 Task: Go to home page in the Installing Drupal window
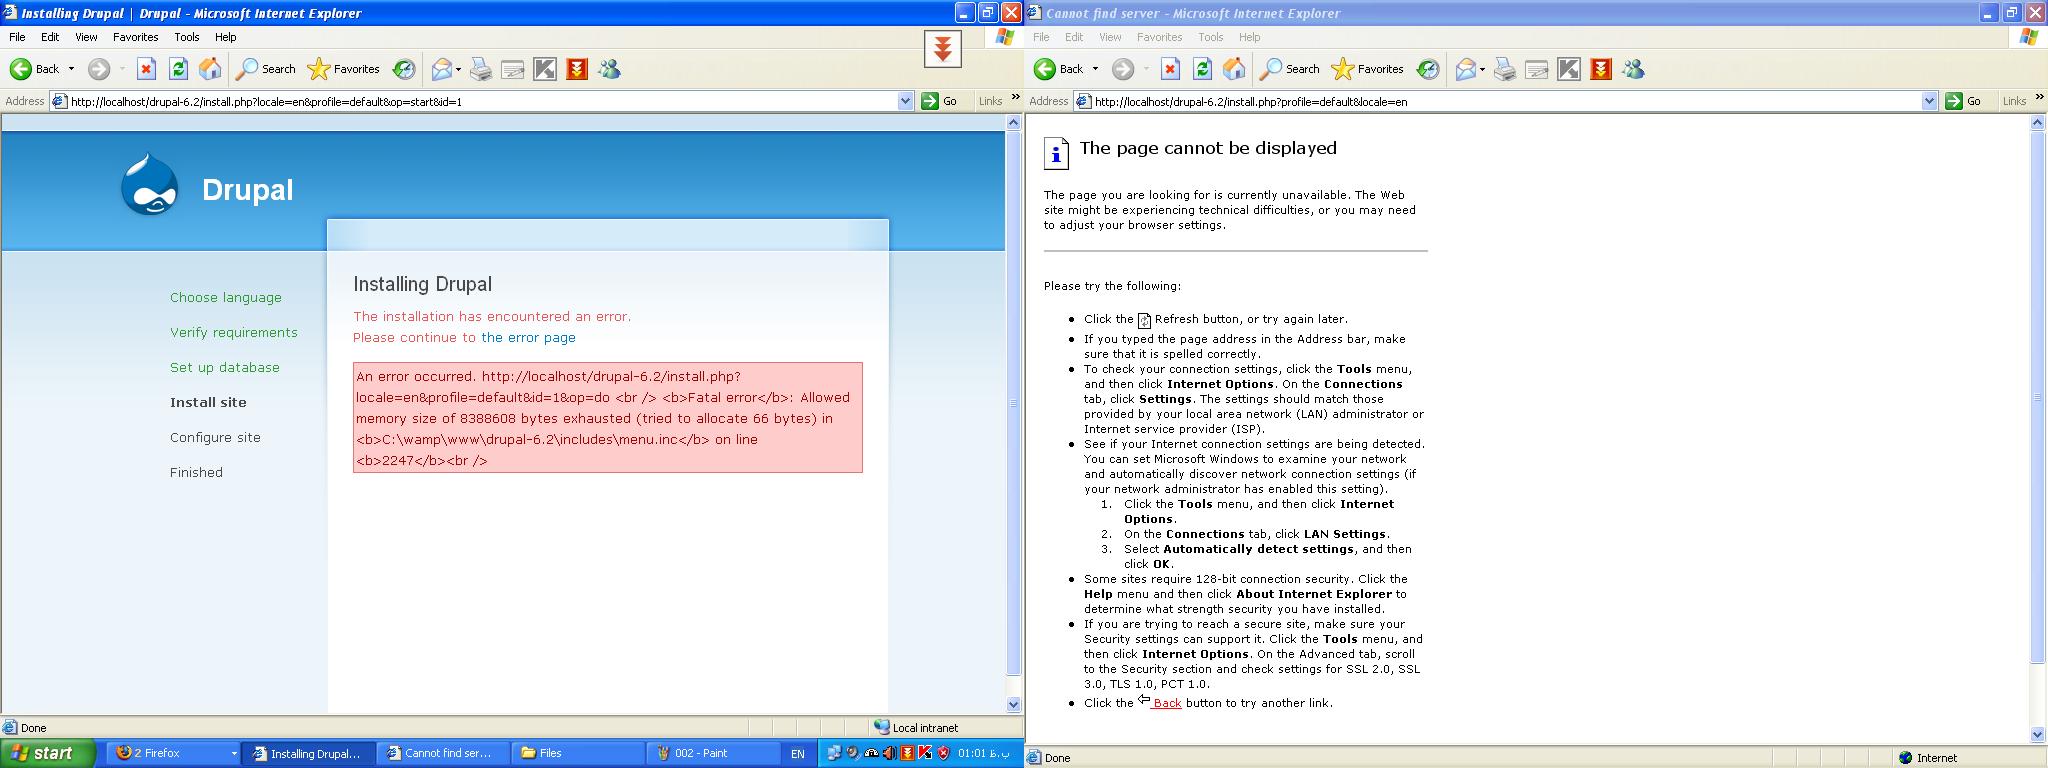[210, 69]
